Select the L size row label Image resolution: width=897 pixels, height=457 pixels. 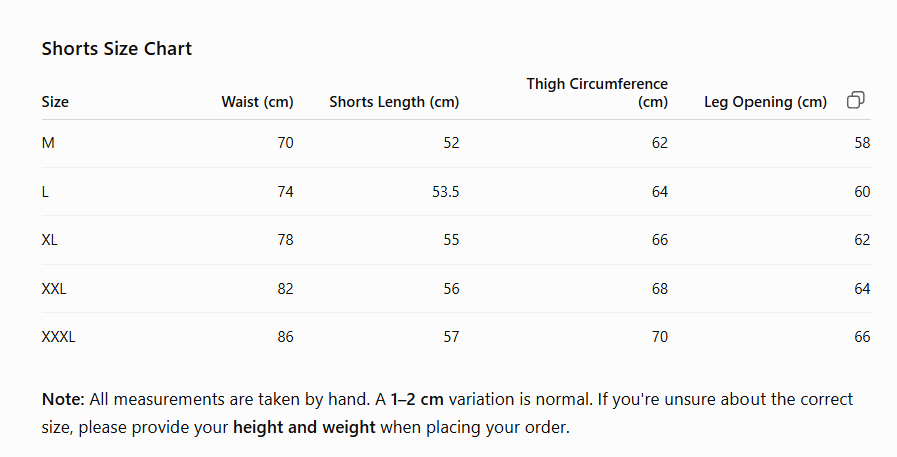tap(45, 192)
